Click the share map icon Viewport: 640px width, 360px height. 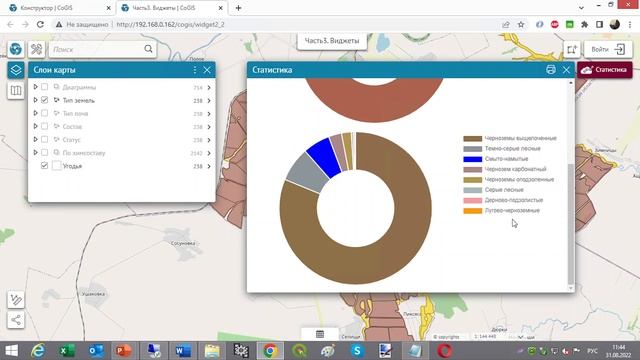tap(16, 320)
